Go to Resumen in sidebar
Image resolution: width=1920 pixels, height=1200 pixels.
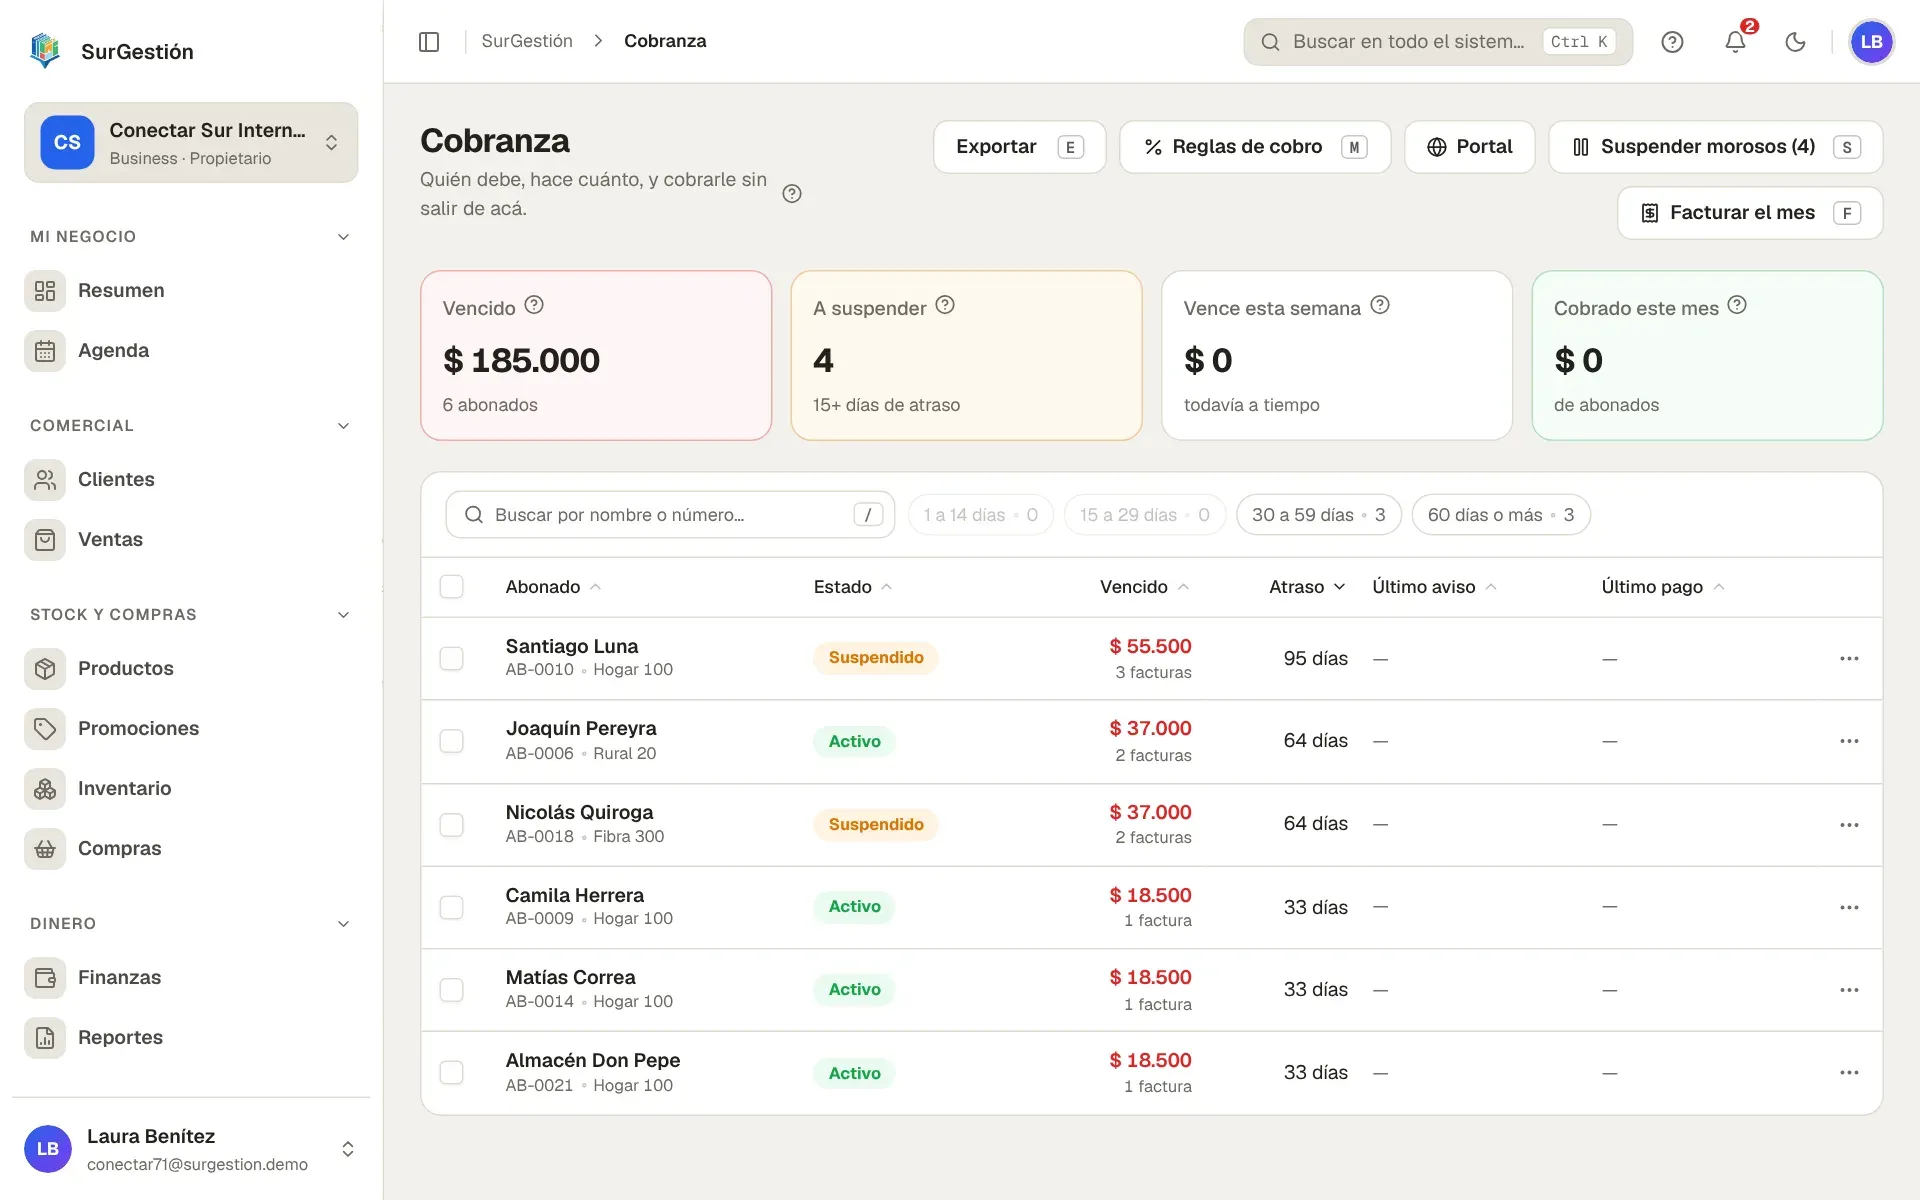191,291
